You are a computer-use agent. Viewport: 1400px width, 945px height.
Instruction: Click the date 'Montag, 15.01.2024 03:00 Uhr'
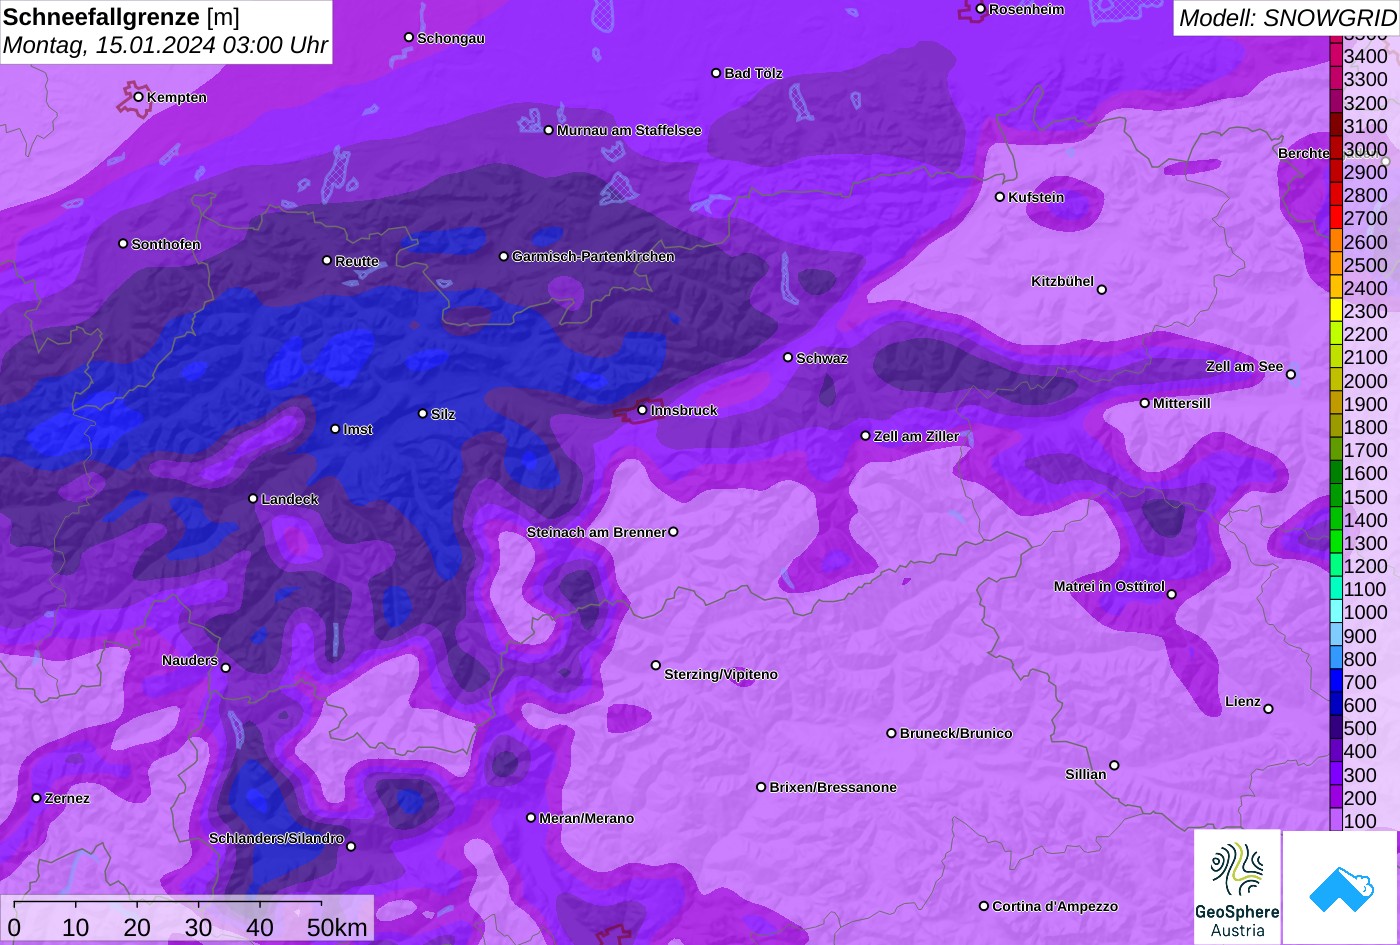[165, 46]
